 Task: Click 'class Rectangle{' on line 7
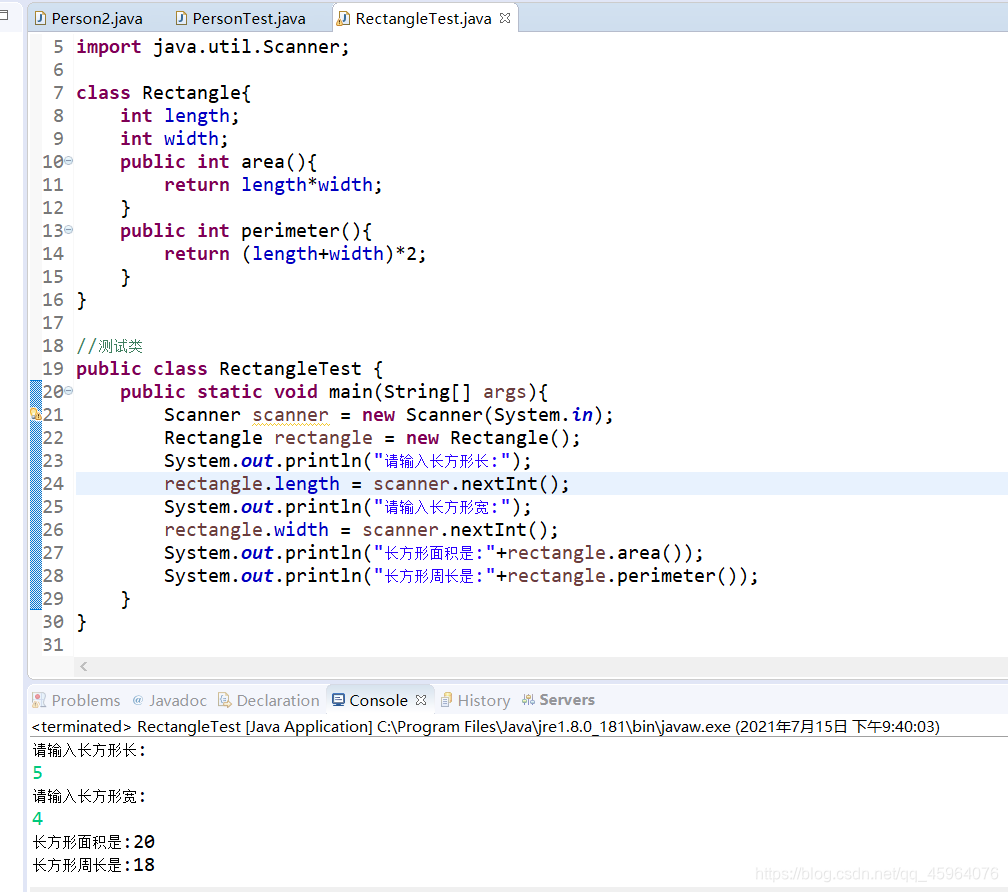click(x=164, y=93)
